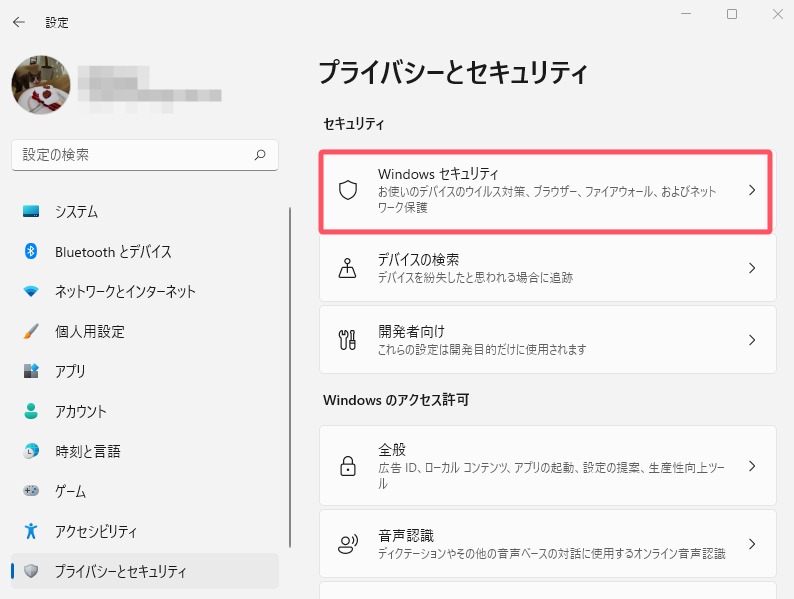Image resolution: width=794 pixels, height=599 pixels.
Task: Click the sidebar vertical scrollbar
Action: [x=290, y=377]
